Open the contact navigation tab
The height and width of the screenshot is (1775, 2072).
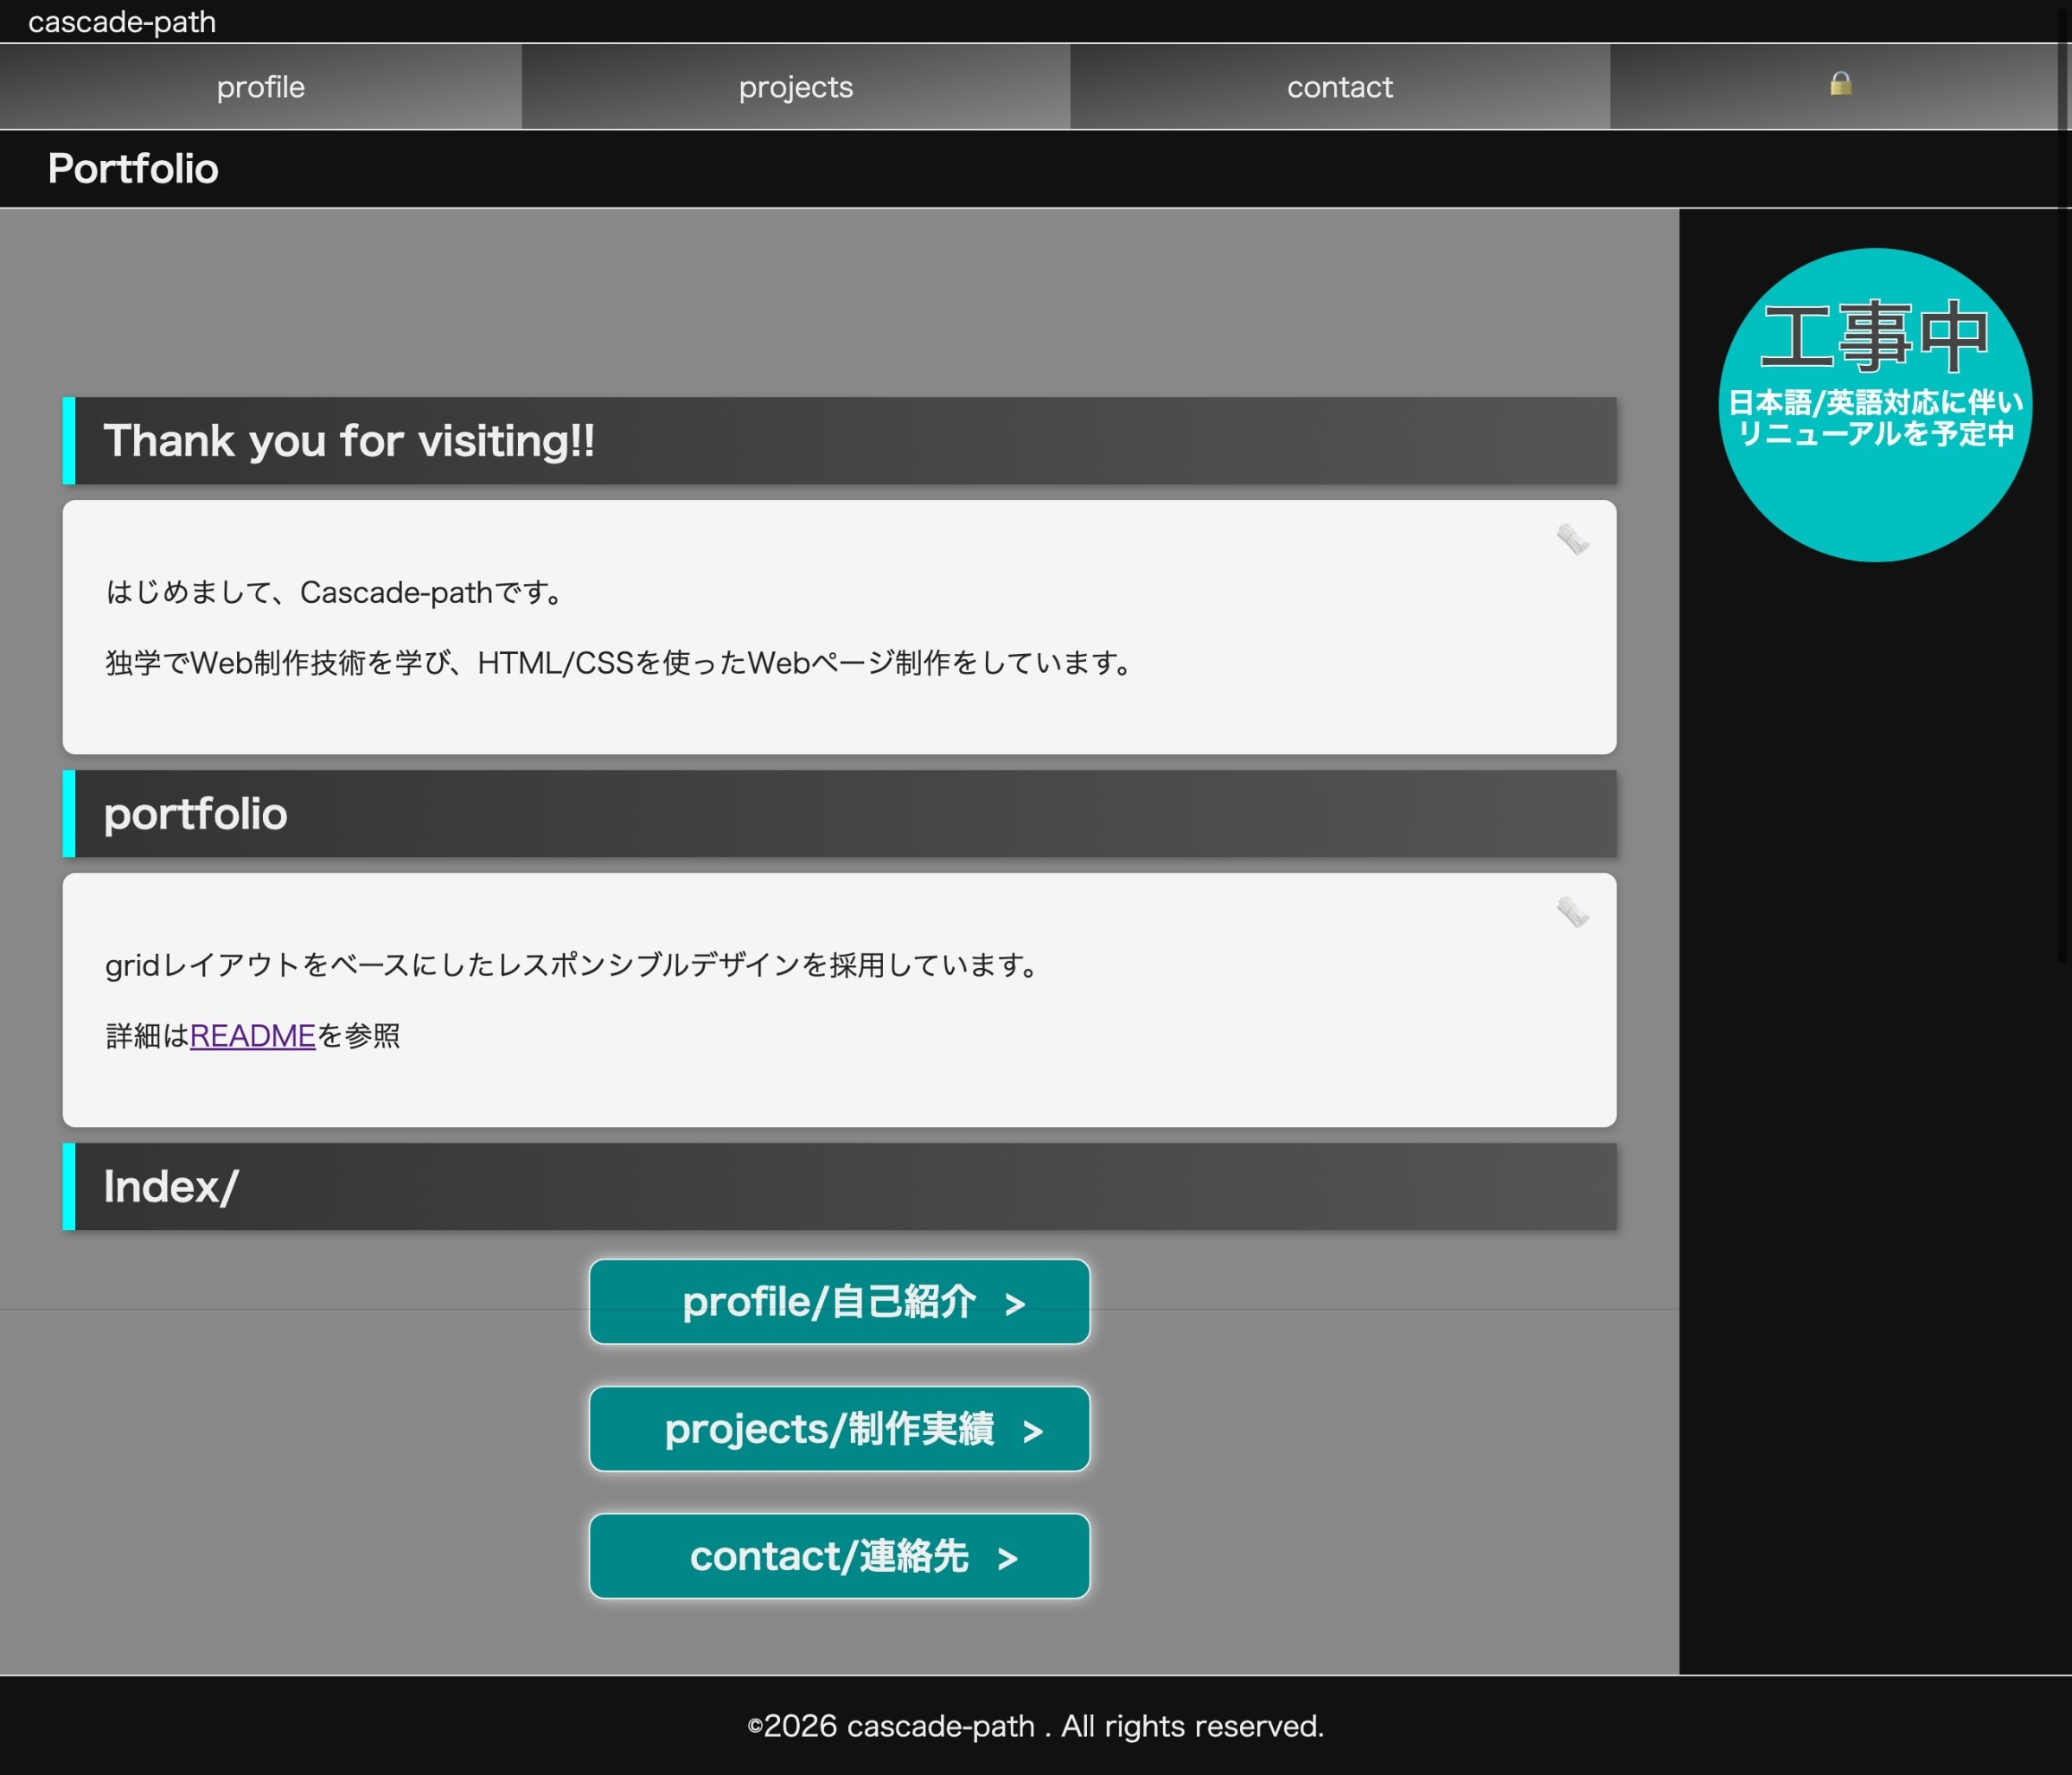(1340, 87)
